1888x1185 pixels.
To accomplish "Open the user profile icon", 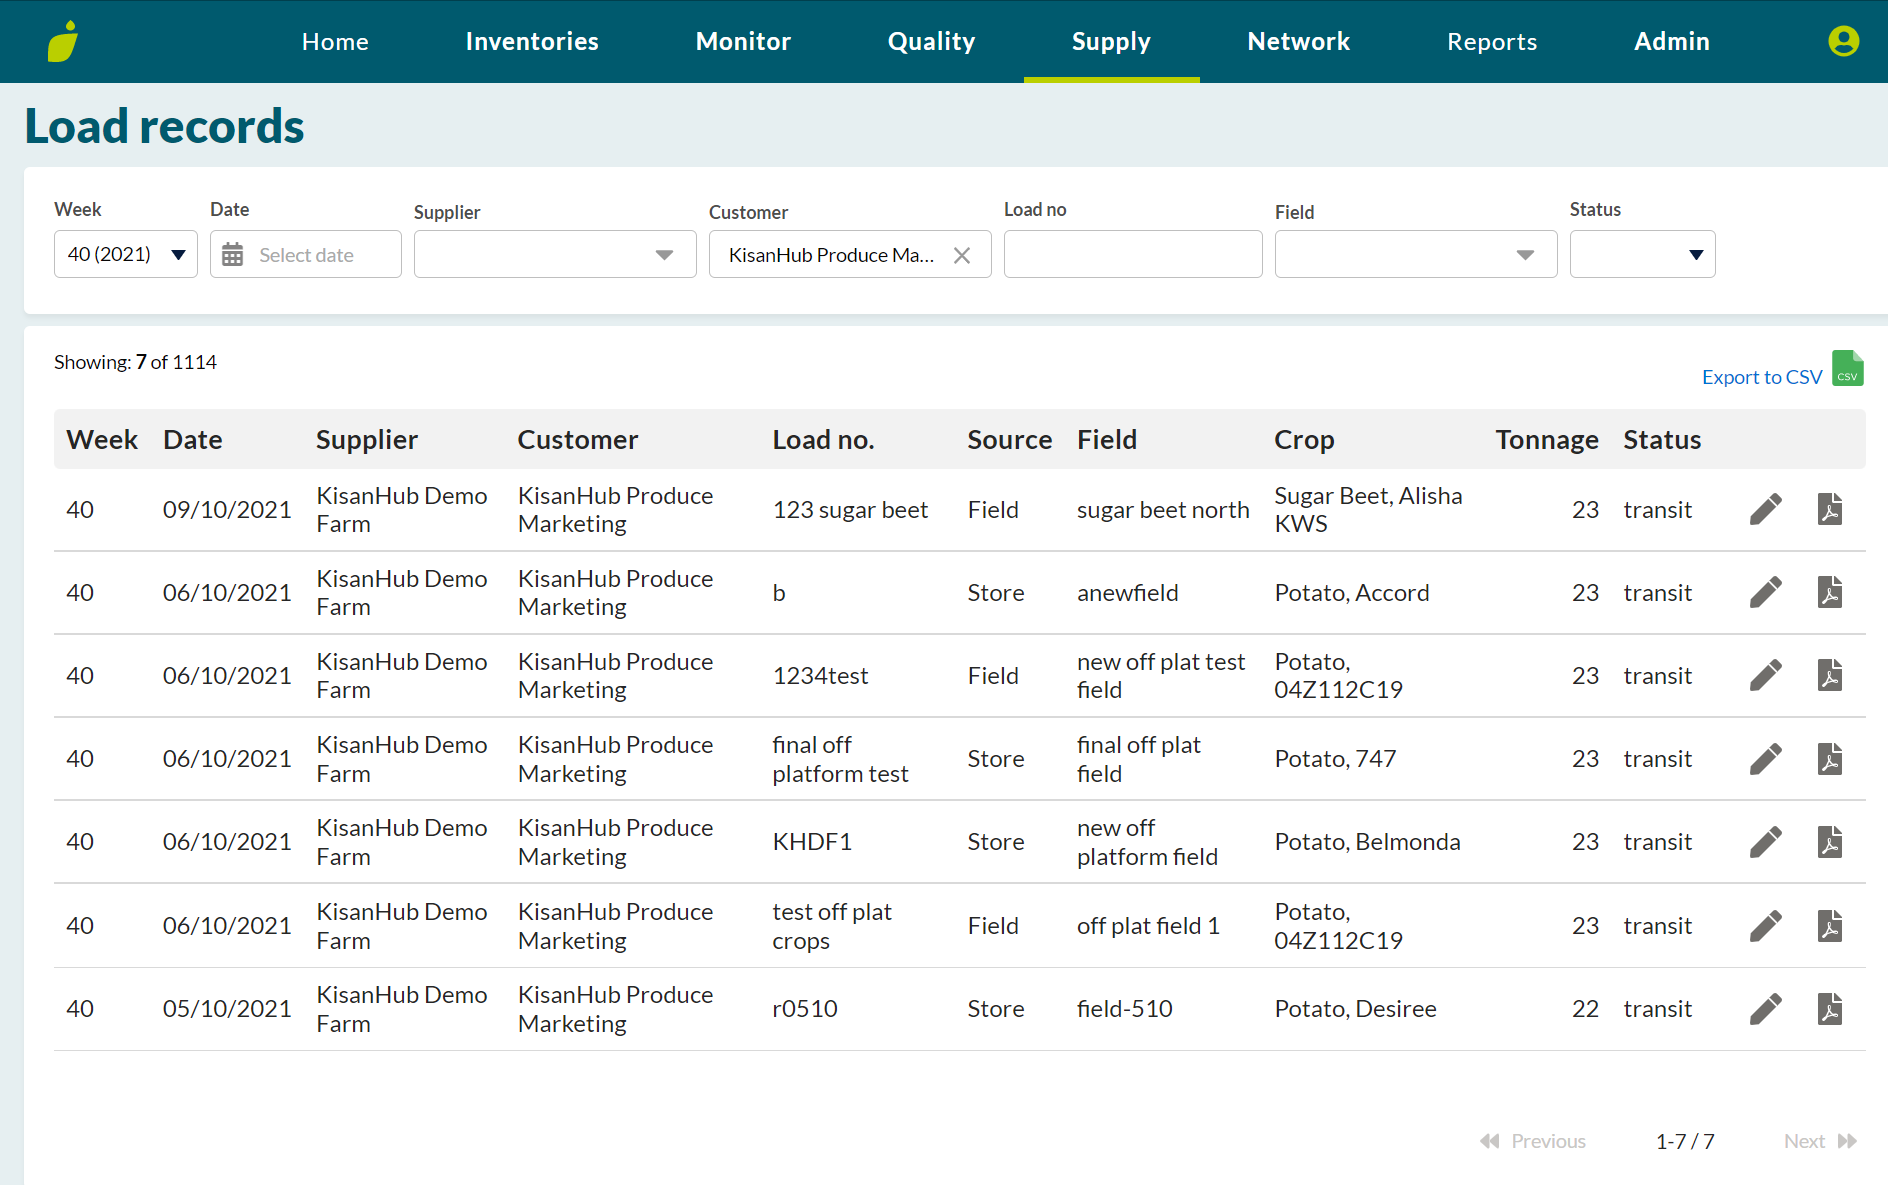I will tap(1843, 41).
